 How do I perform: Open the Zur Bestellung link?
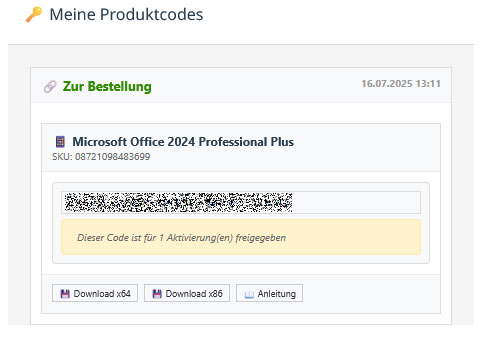tap(107, 86)
